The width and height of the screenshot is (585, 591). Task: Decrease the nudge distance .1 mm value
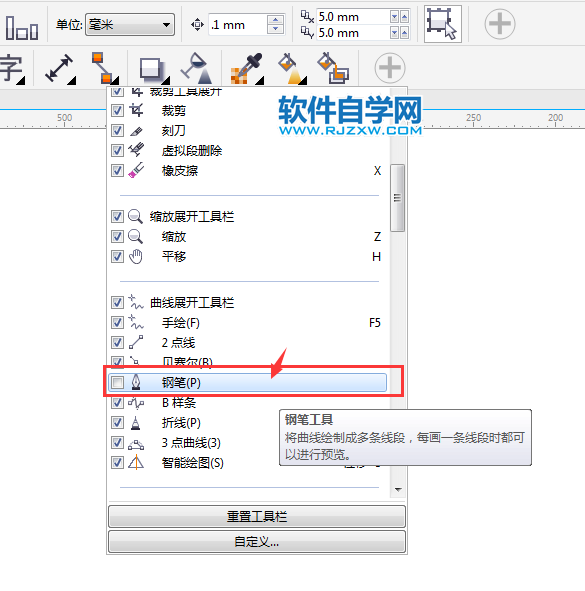click(275, 29)
